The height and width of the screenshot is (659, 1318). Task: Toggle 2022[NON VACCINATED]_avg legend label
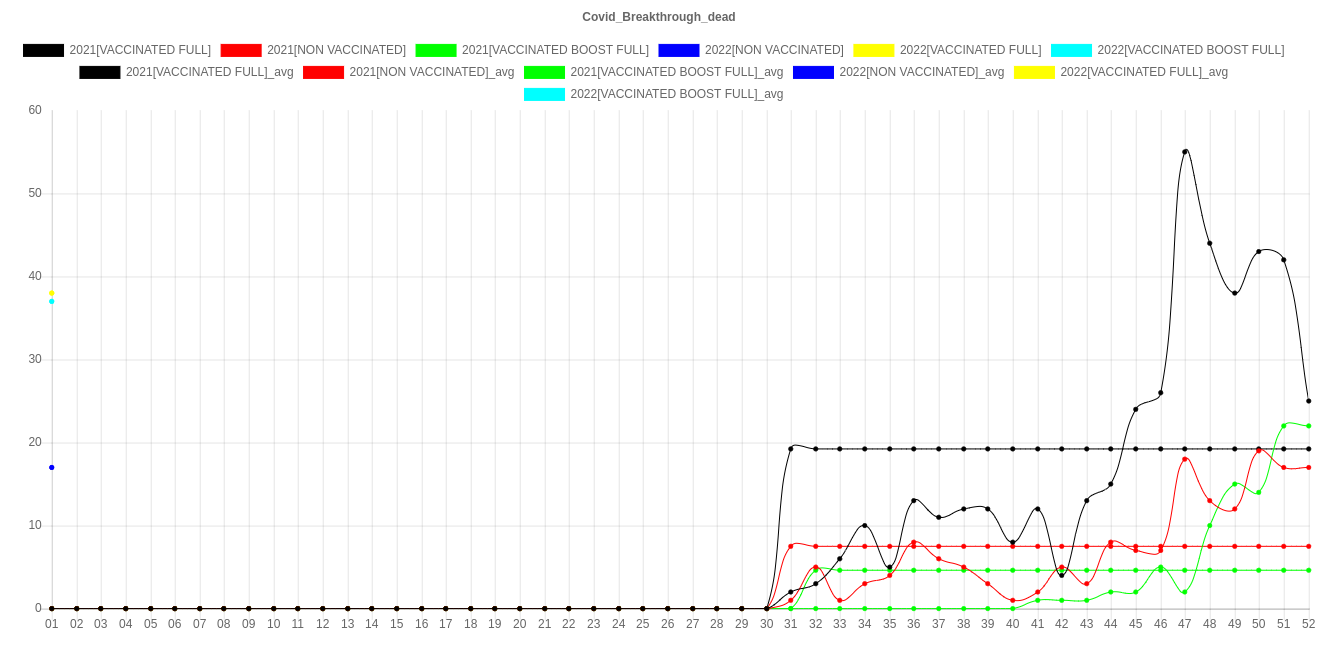(921, 72)
